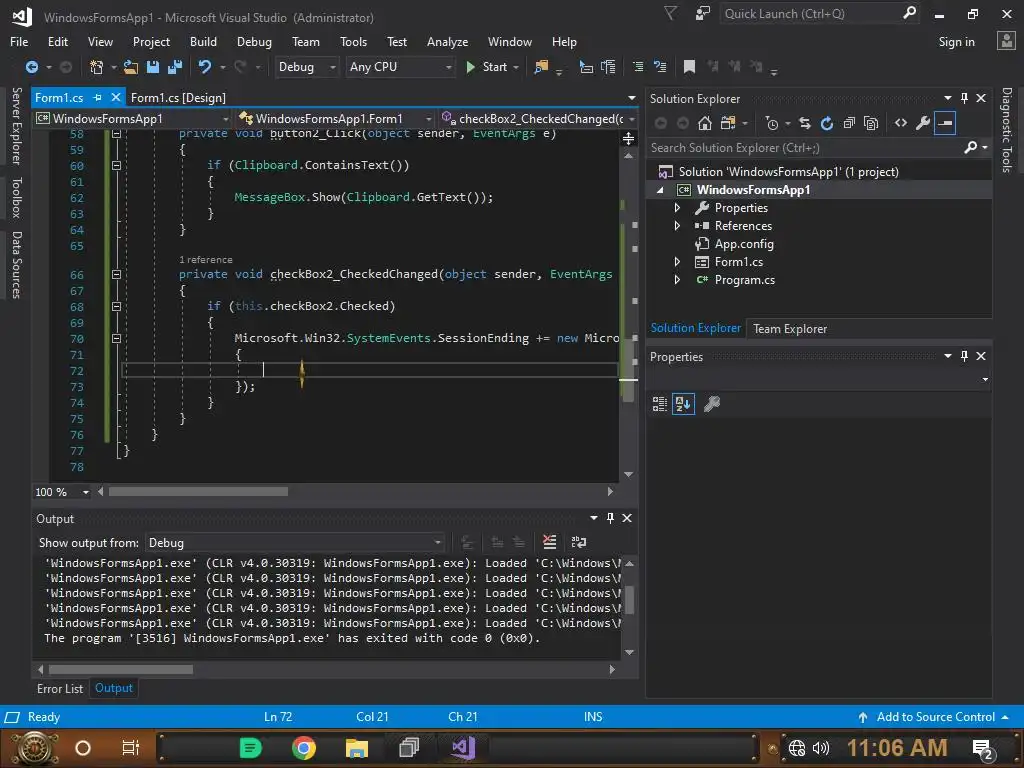
Task: Refresh Solution Explorer with the blue arrow
Action: pyautogui.click(x=827, y=123)
